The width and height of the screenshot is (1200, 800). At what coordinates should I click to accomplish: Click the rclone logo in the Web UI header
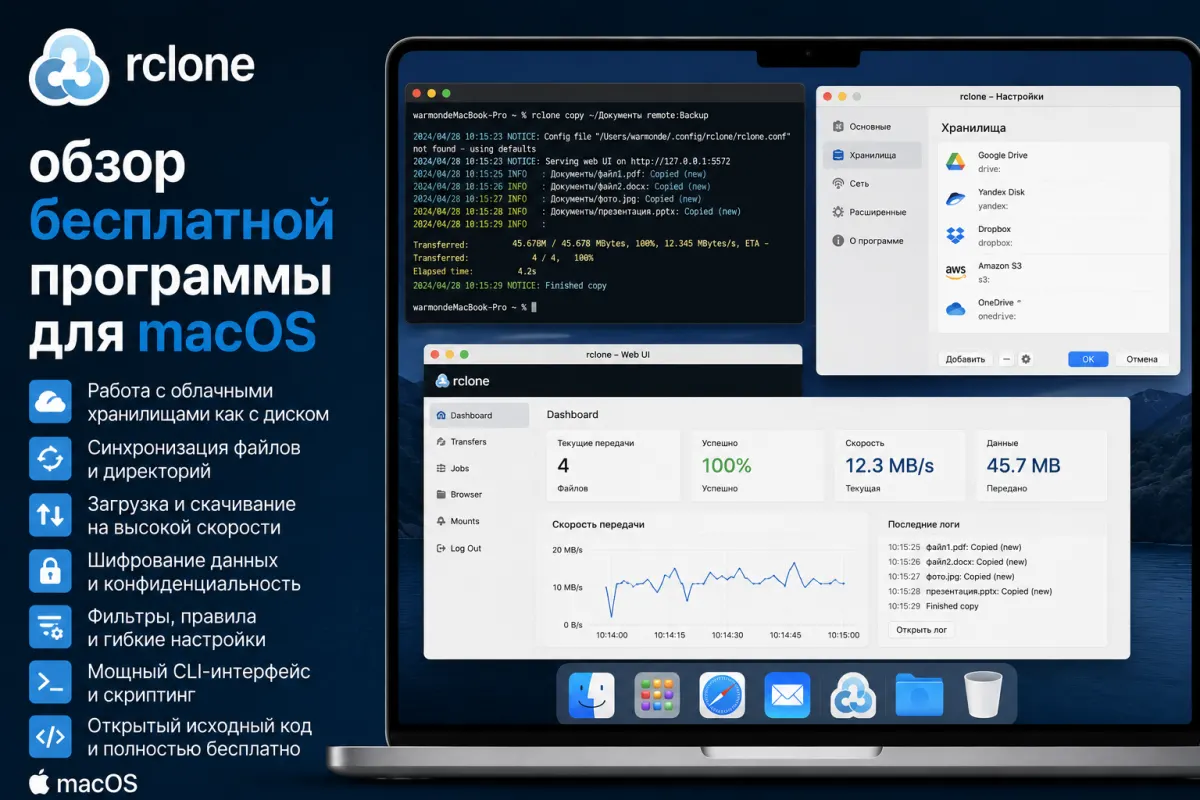(462, 381)
